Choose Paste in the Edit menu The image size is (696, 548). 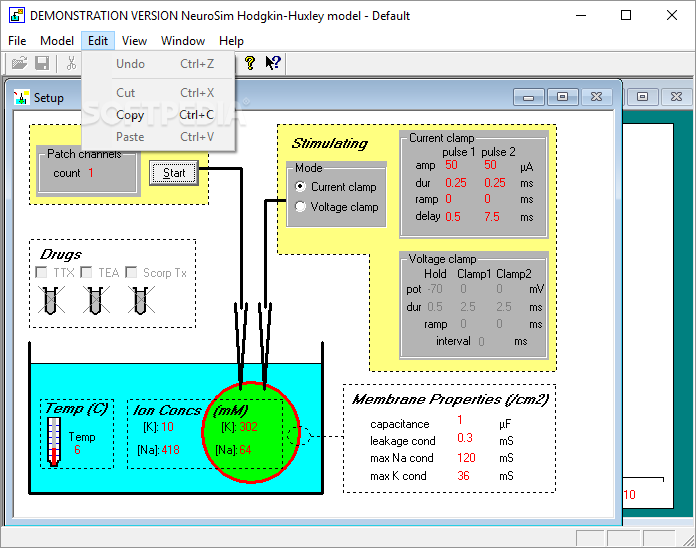coord(158,137)
